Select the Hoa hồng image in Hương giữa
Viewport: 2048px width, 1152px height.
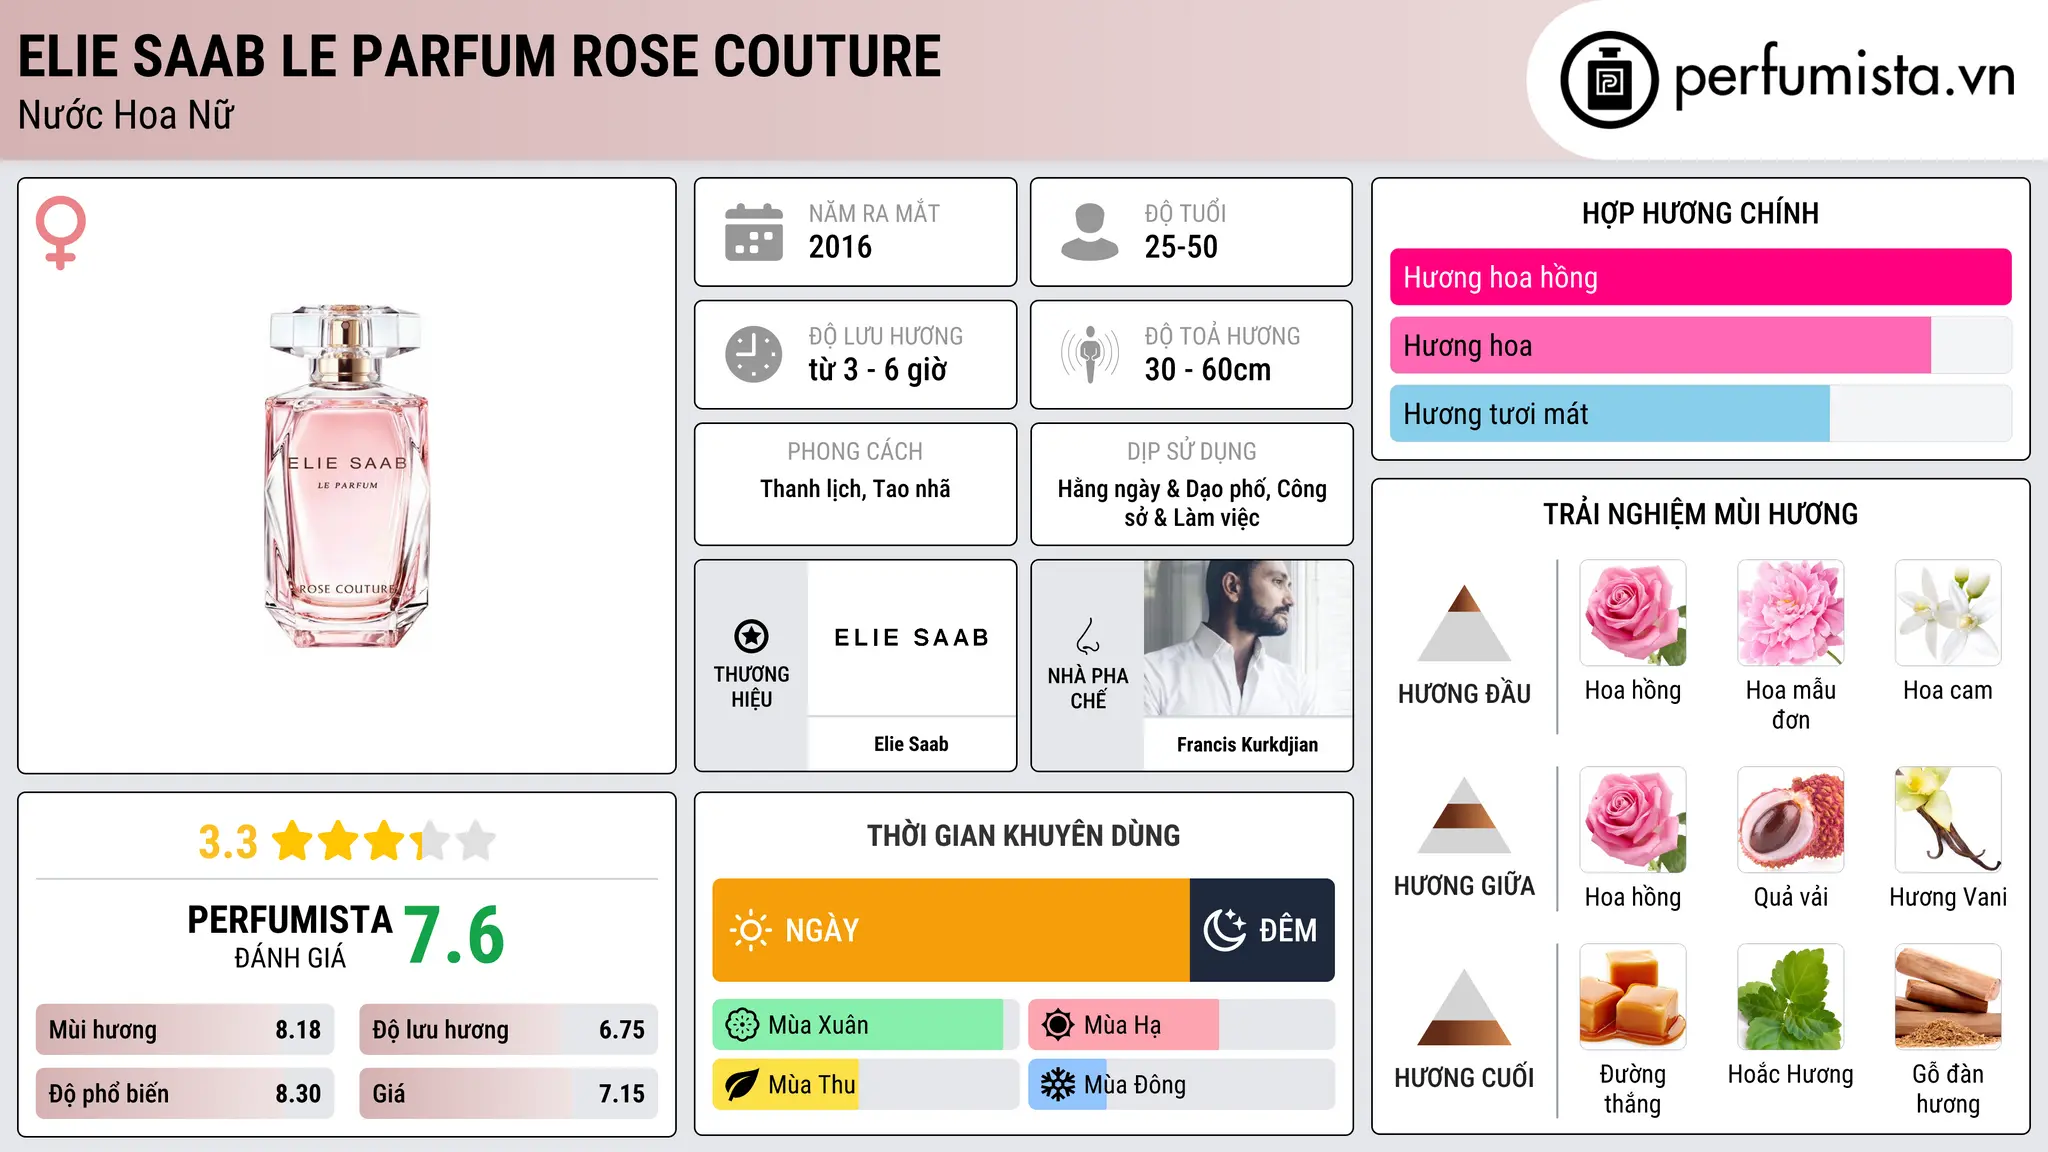1633,820
